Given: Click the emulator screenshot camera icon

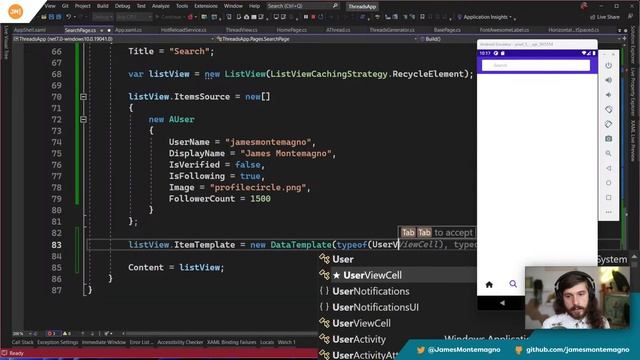Looking at the screenshot, I should [x=609, y=139].
